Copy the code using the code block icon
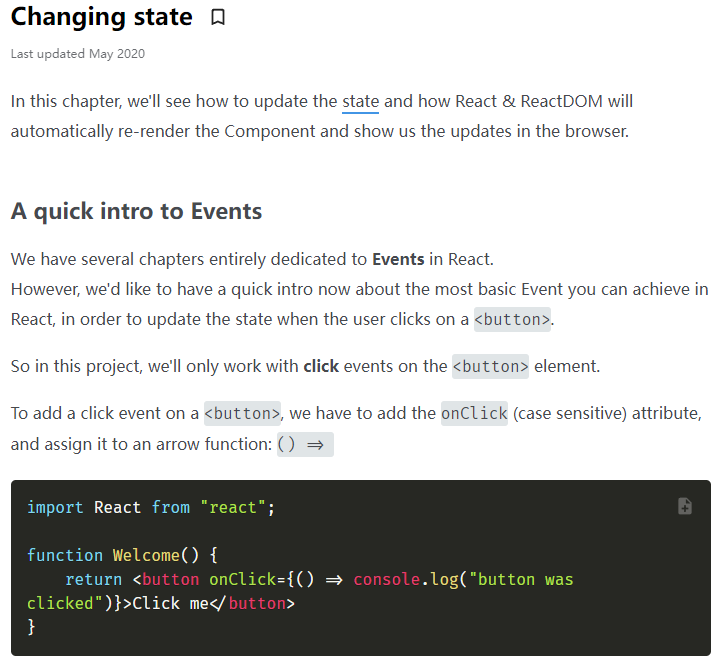Viewport: 723px width, 663px height. pos(685,506)
